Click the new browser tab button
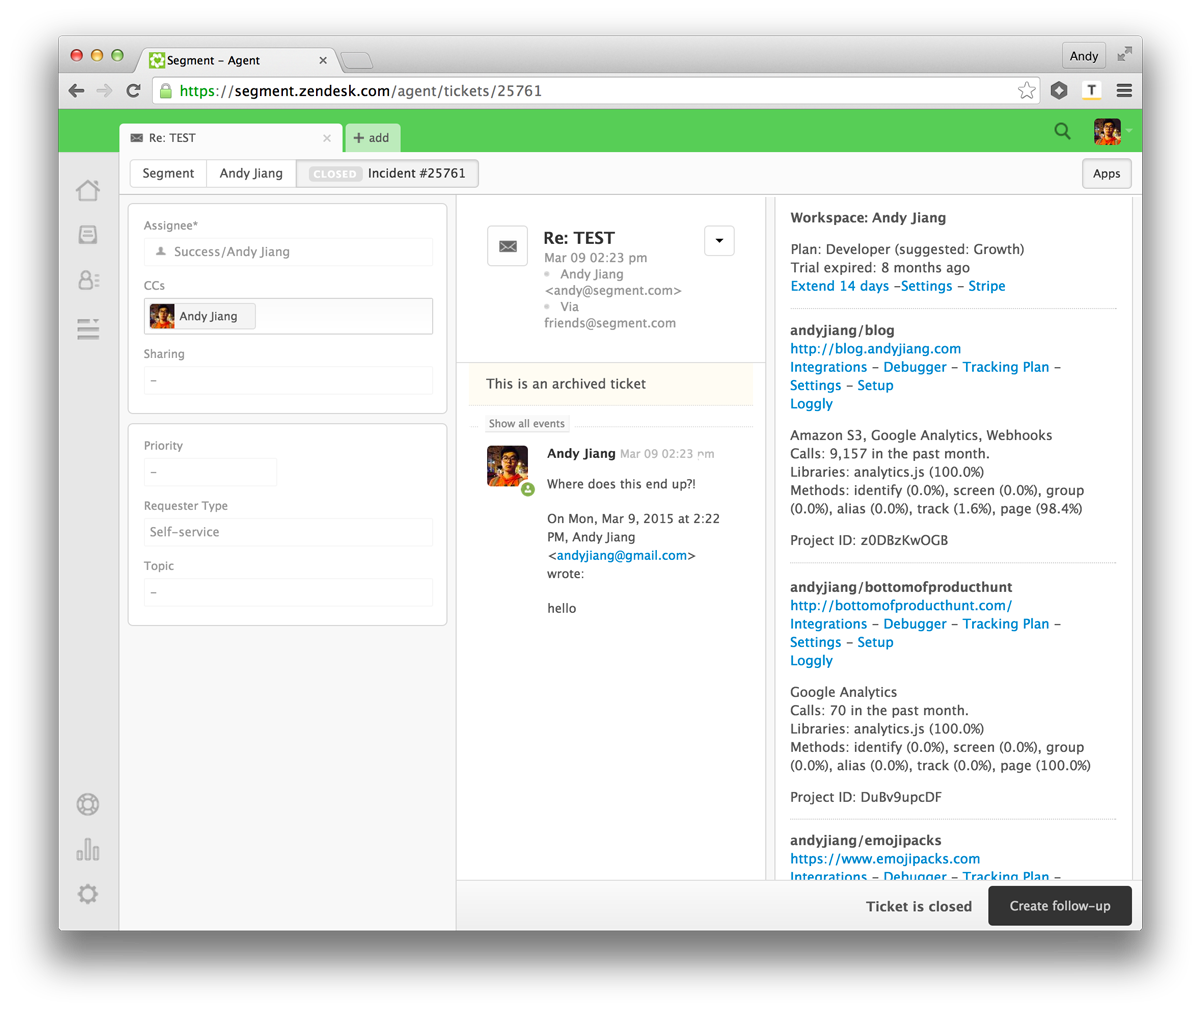This screenshot has height=1011, width=1200. [x=357, y=61]
